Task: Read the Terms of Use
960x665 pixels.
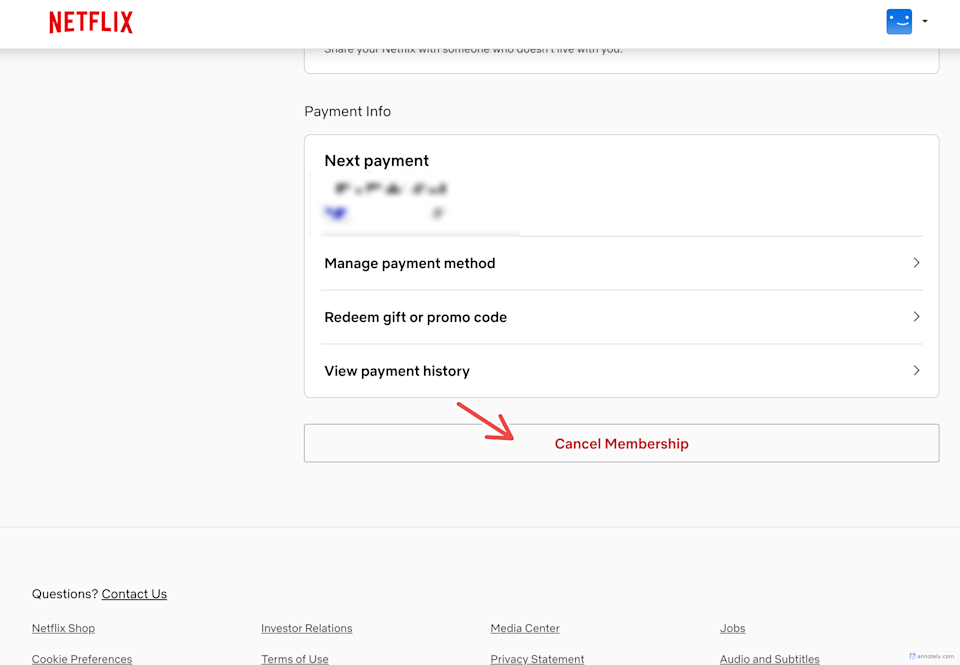Action: pos(294,659)
